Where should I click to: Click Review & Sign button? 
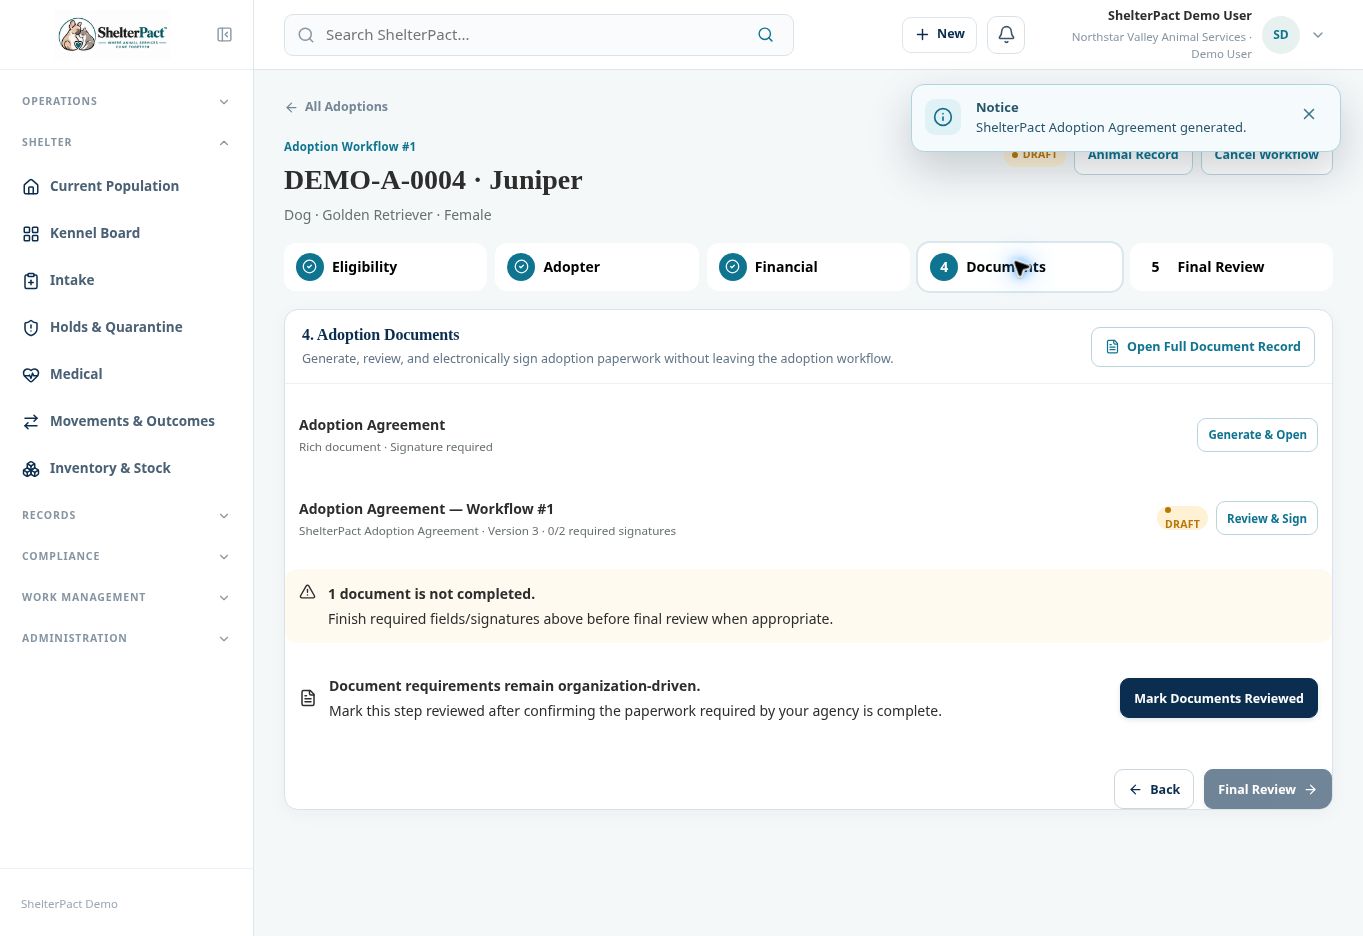(x=1266, y=518)
